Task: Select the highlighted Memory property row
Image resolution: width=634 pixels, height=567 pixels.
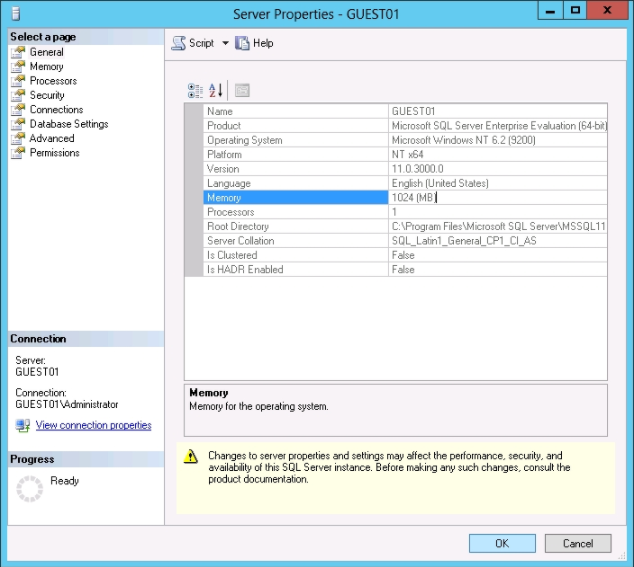Action: [405, 197]
